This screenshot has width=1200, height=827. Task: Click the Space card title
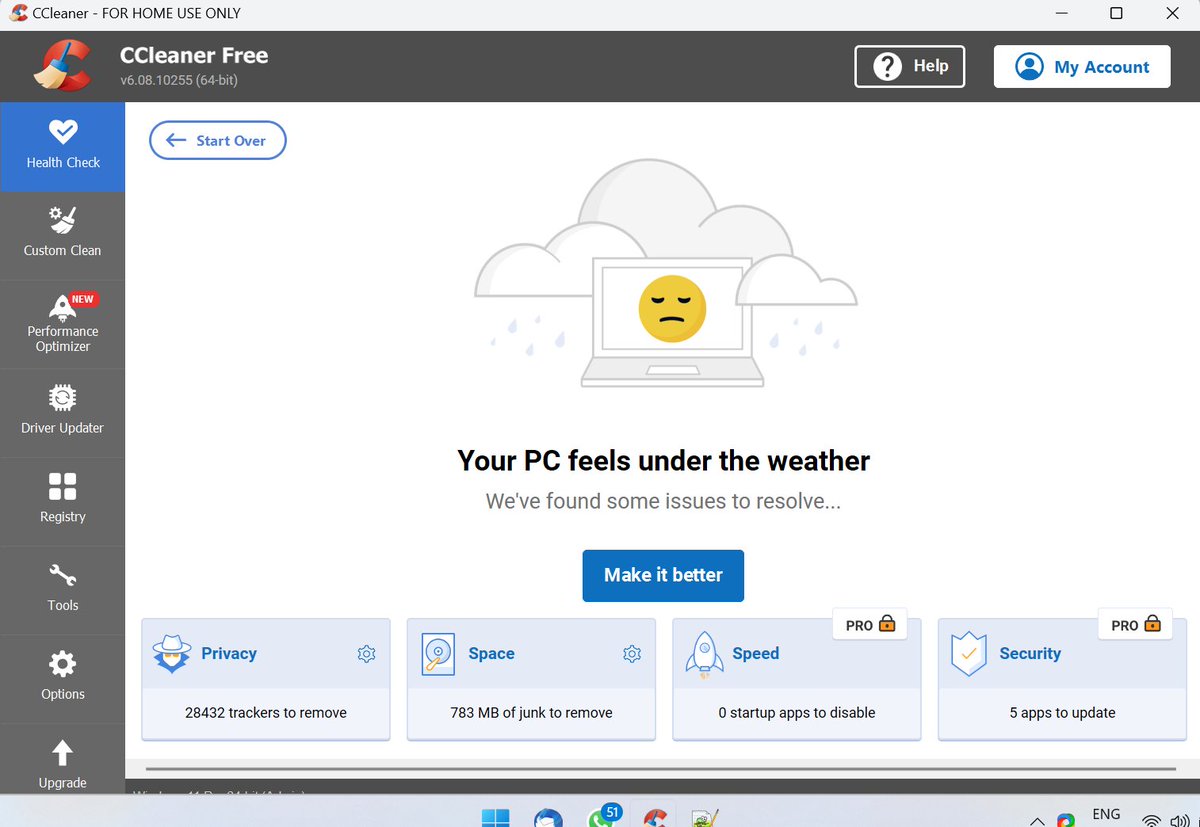pos(491,654)
